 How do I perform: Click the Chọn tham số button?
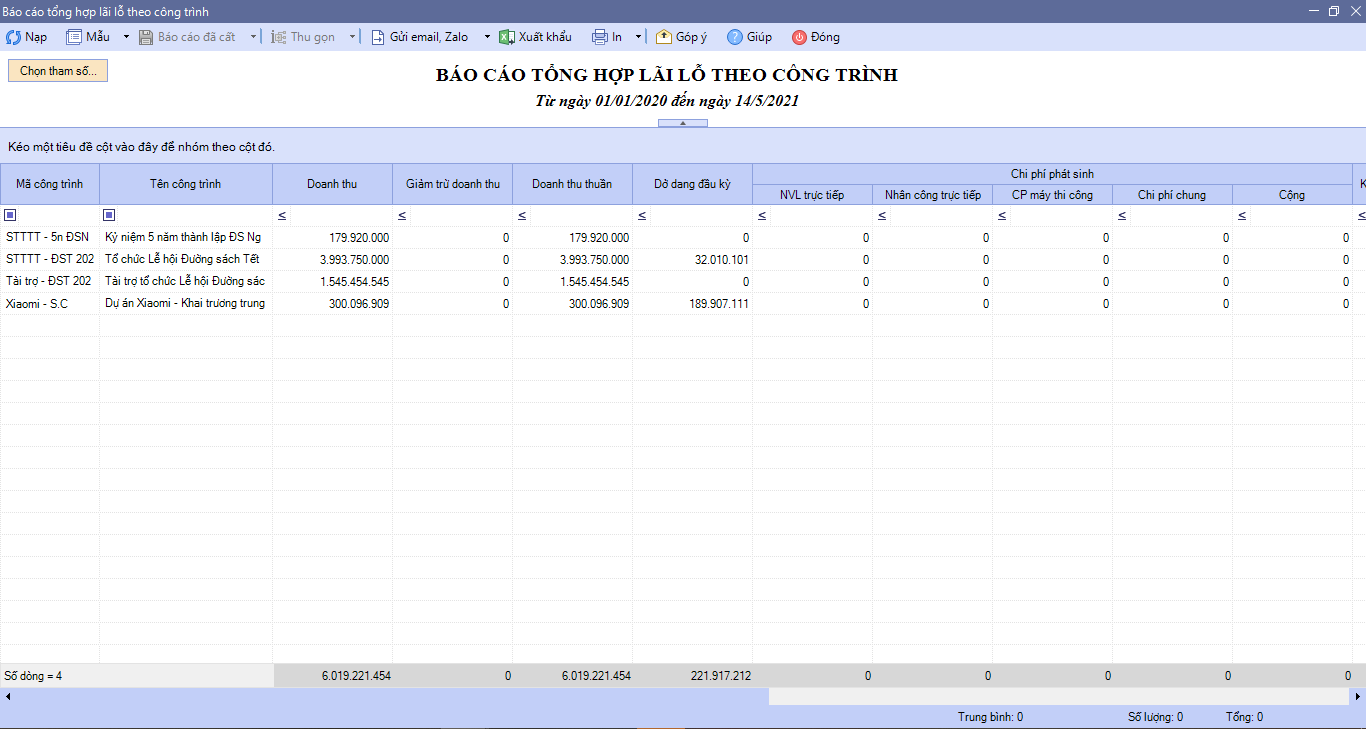pos(58,71)
